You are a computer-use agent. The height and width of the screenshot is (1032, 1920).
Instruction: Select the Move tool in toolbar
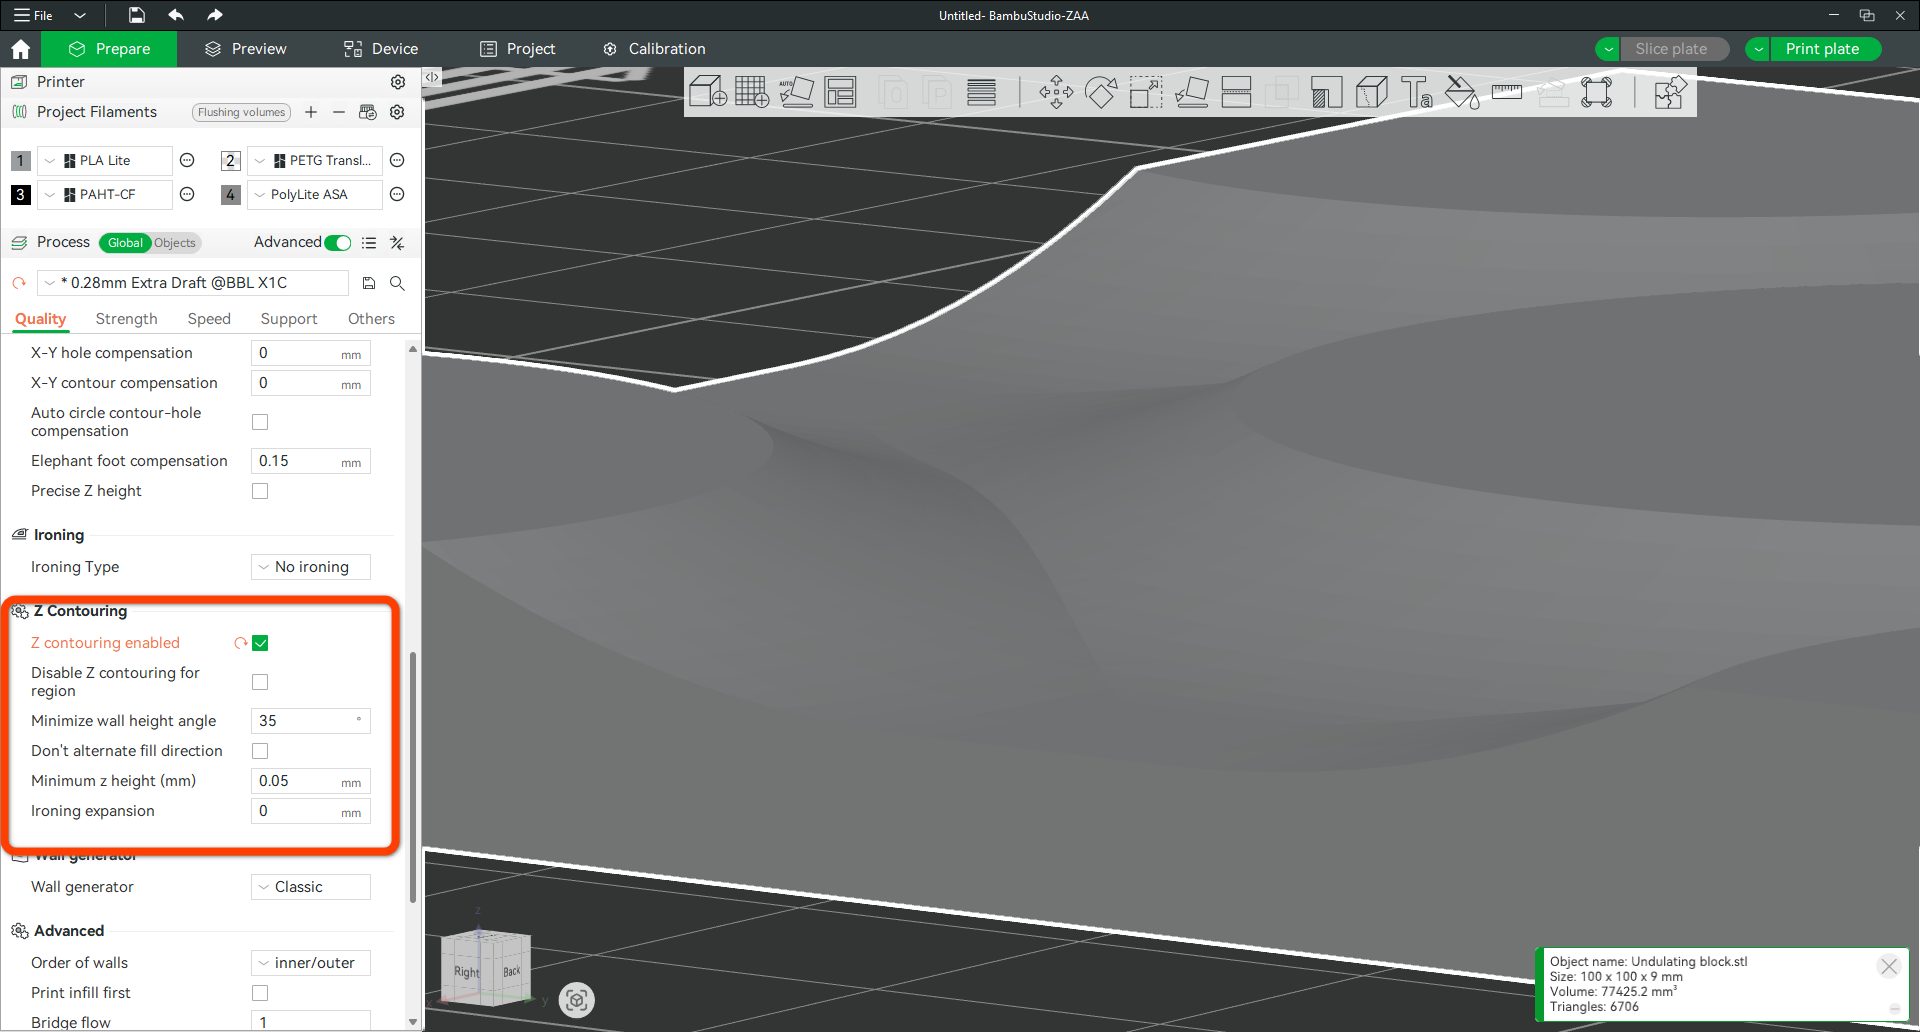click(x=1055, y=92)
